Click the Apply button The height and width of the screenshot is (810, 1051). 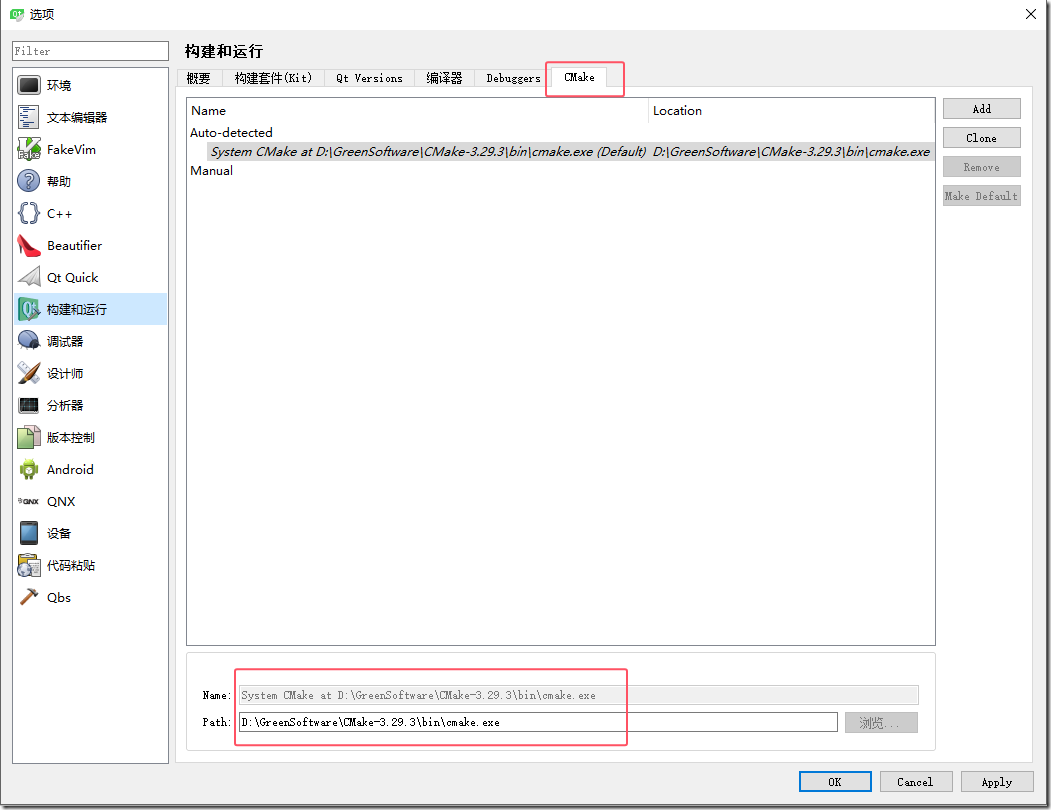tap(997, 782)
